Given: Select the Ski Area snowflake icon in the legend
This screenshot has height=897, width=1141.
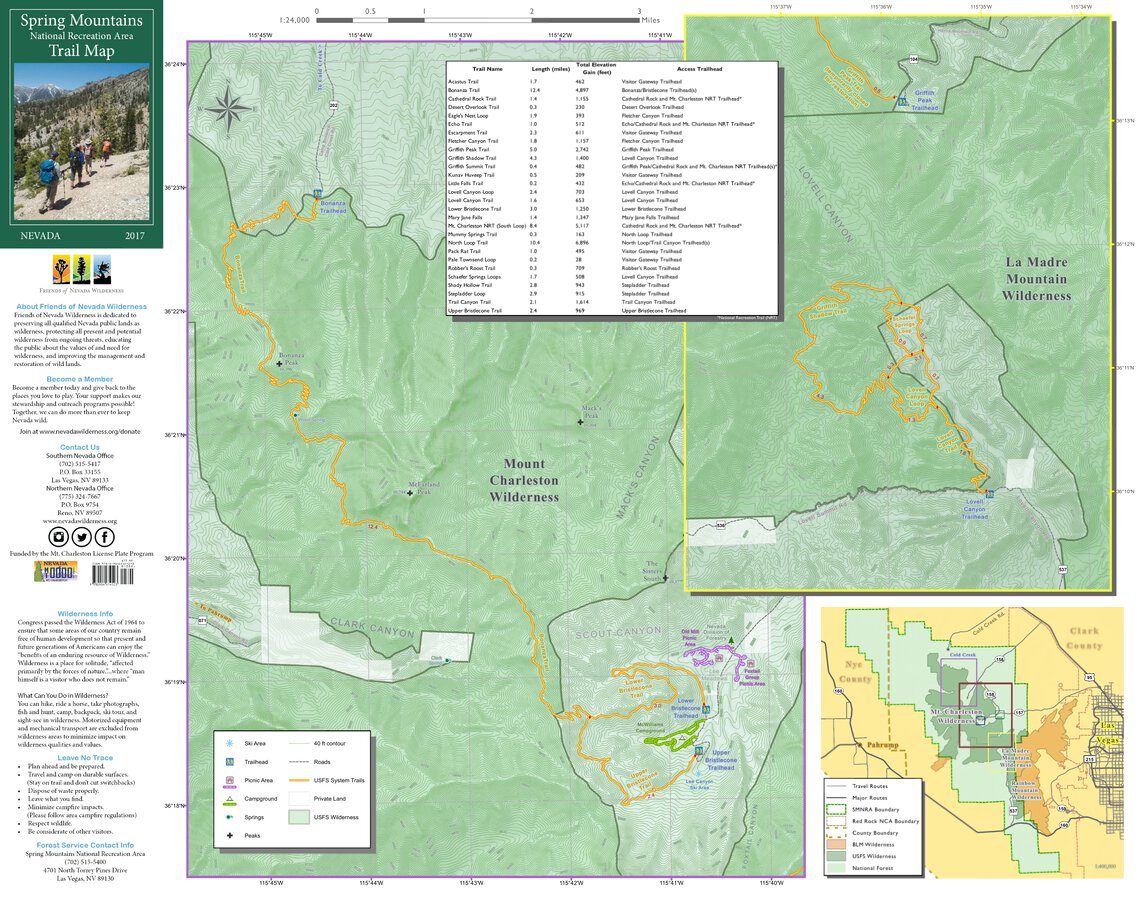Looking at the screenshot, I should tap(228, 742).
